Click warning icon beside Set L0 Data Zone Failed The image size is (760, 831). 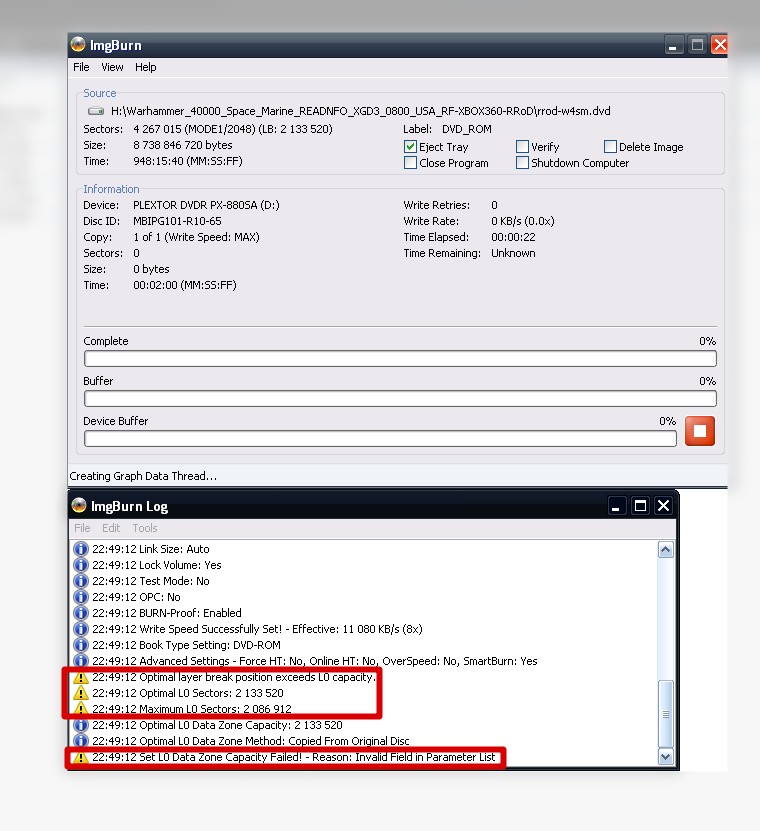tap(81, 757)
